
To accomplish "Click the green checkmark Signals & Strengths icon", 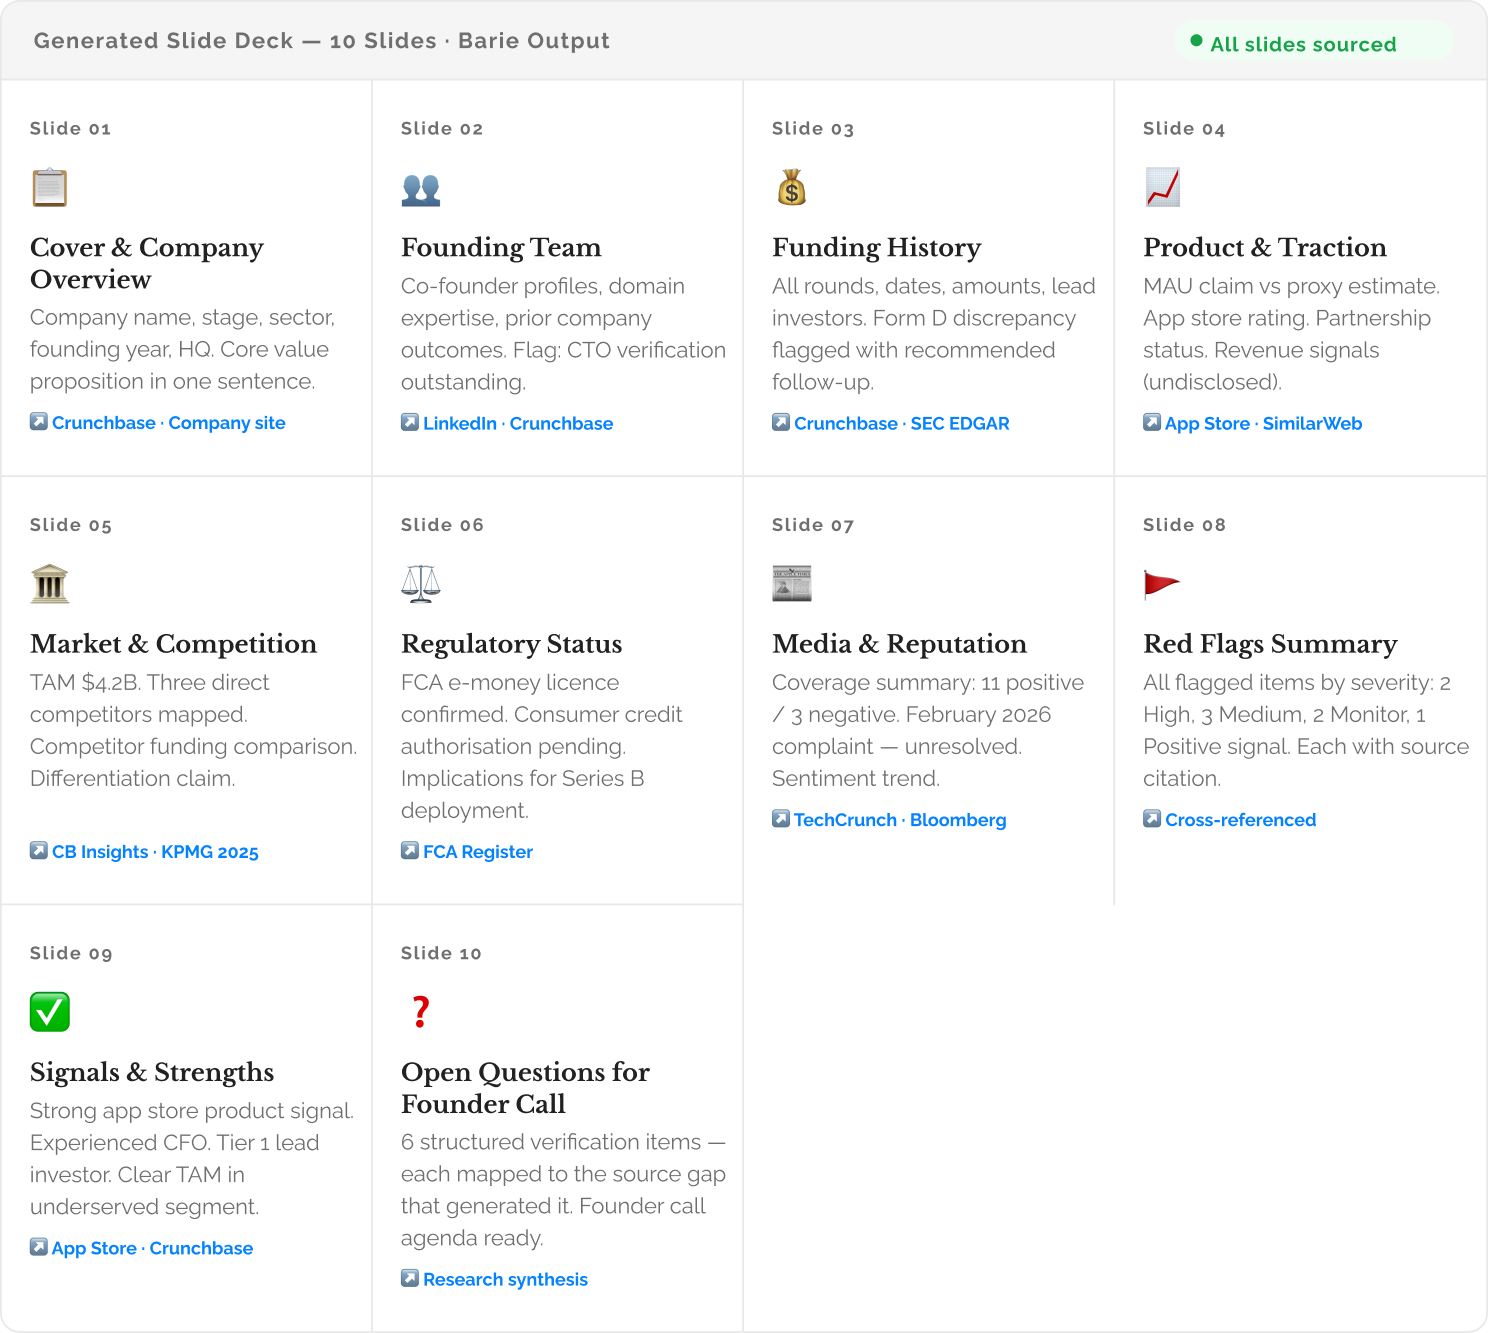I will [x=49, y=1012].
